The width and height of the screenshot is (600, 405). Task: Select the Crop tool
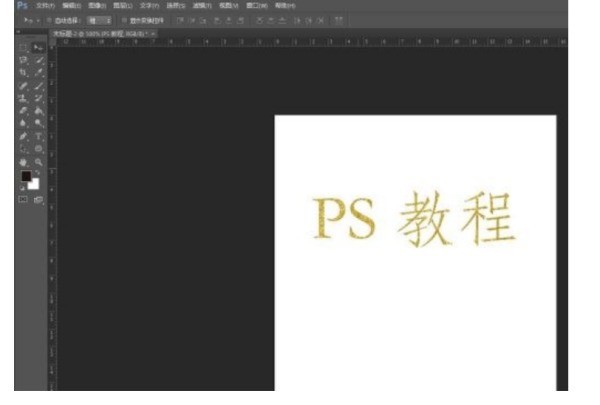(x=24, y=73)
